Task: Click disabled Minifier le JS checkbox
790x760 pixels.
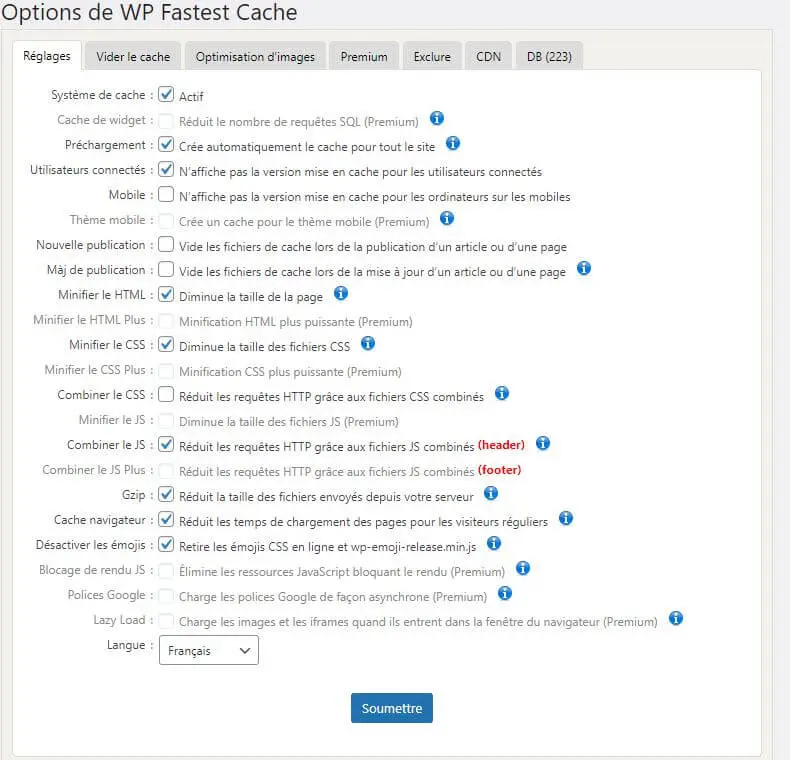Action: point(166,420)
